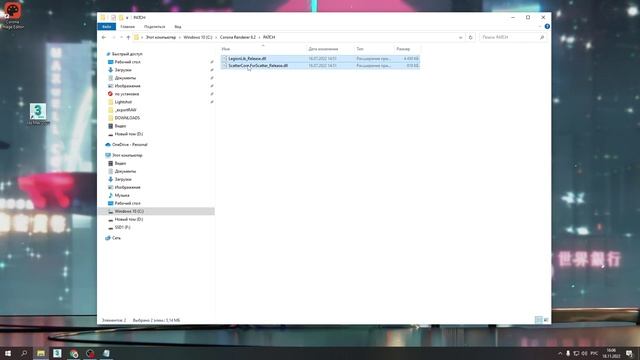Click the file icon of LegionLib_Release.dll
640x360 pixels.
click(x=224, y=58)
